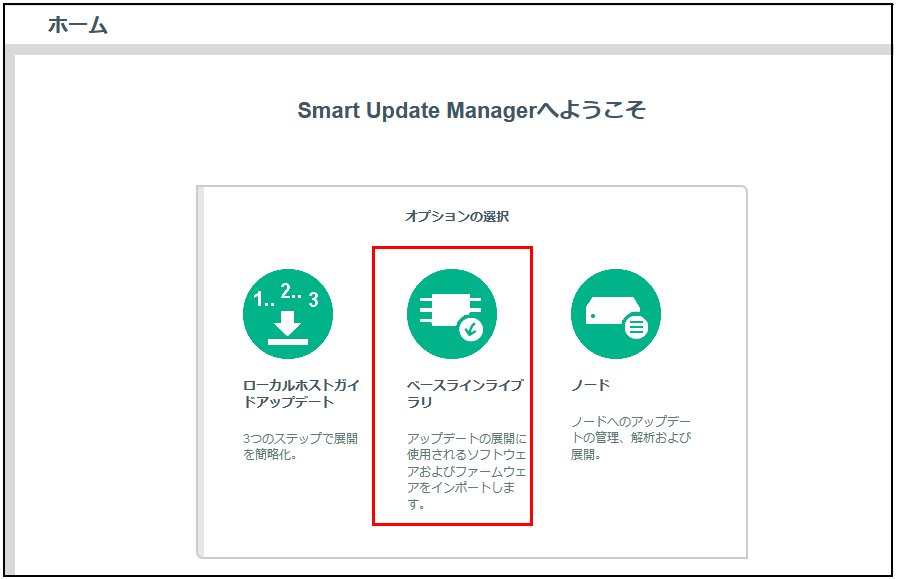Click the ローカルホストガイドアップデート label

(x=301, y=394)
